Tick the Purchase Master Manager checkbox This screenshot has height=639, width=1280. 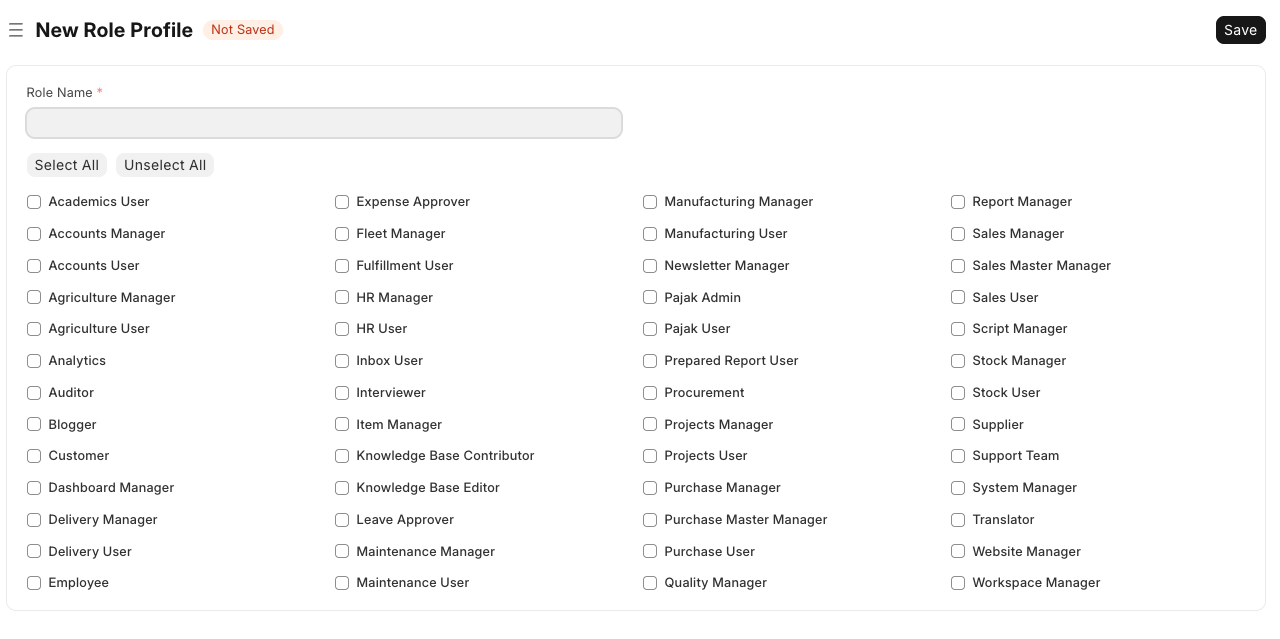tap(650, 520)
